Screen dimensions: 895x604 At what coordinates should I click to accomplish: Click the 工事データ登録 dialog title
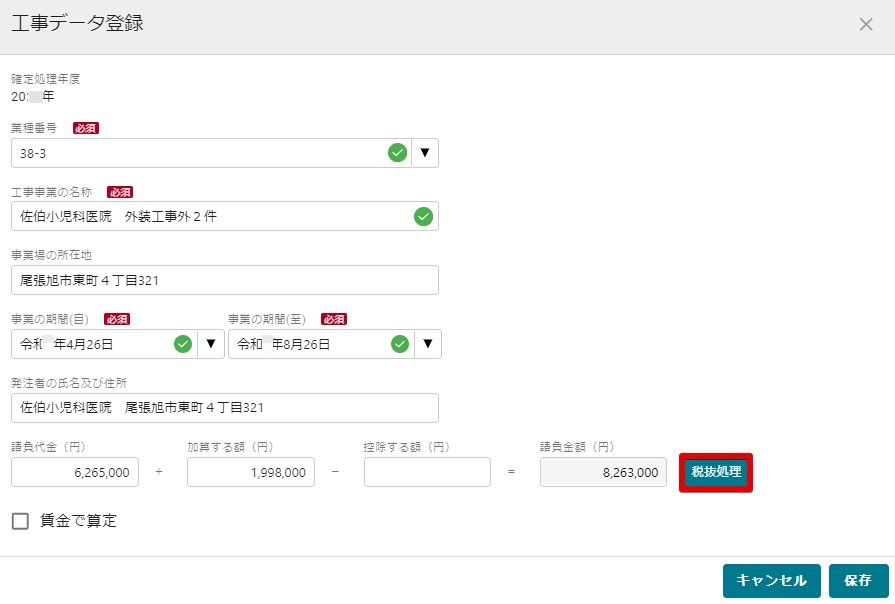78,23
